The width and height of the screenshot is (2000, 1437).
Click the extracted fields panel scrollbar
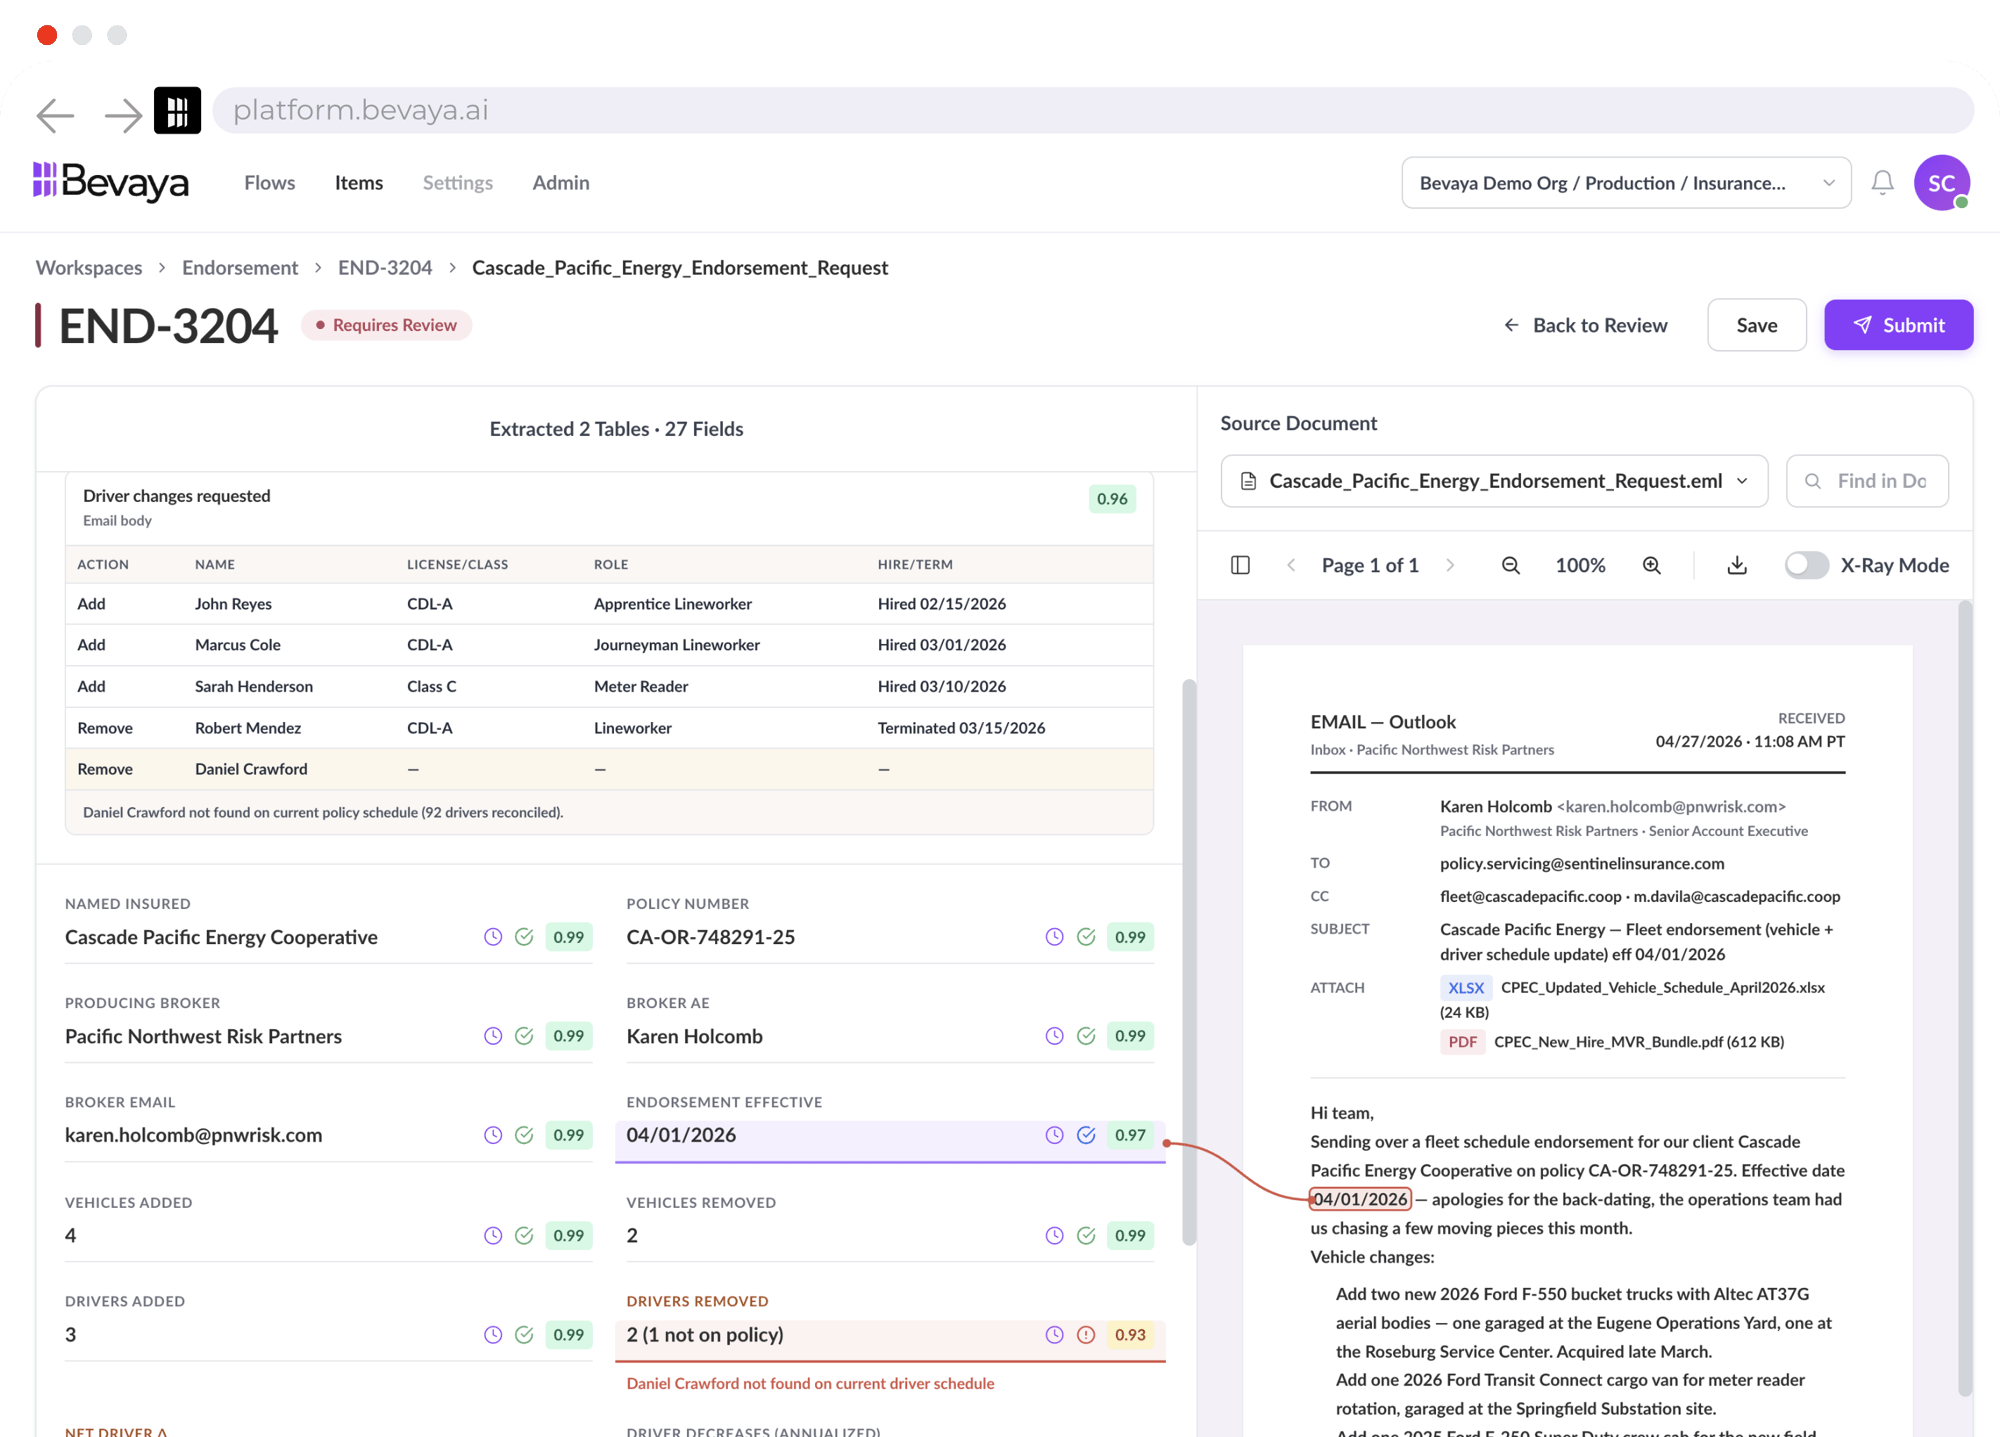coord(1189,962)
